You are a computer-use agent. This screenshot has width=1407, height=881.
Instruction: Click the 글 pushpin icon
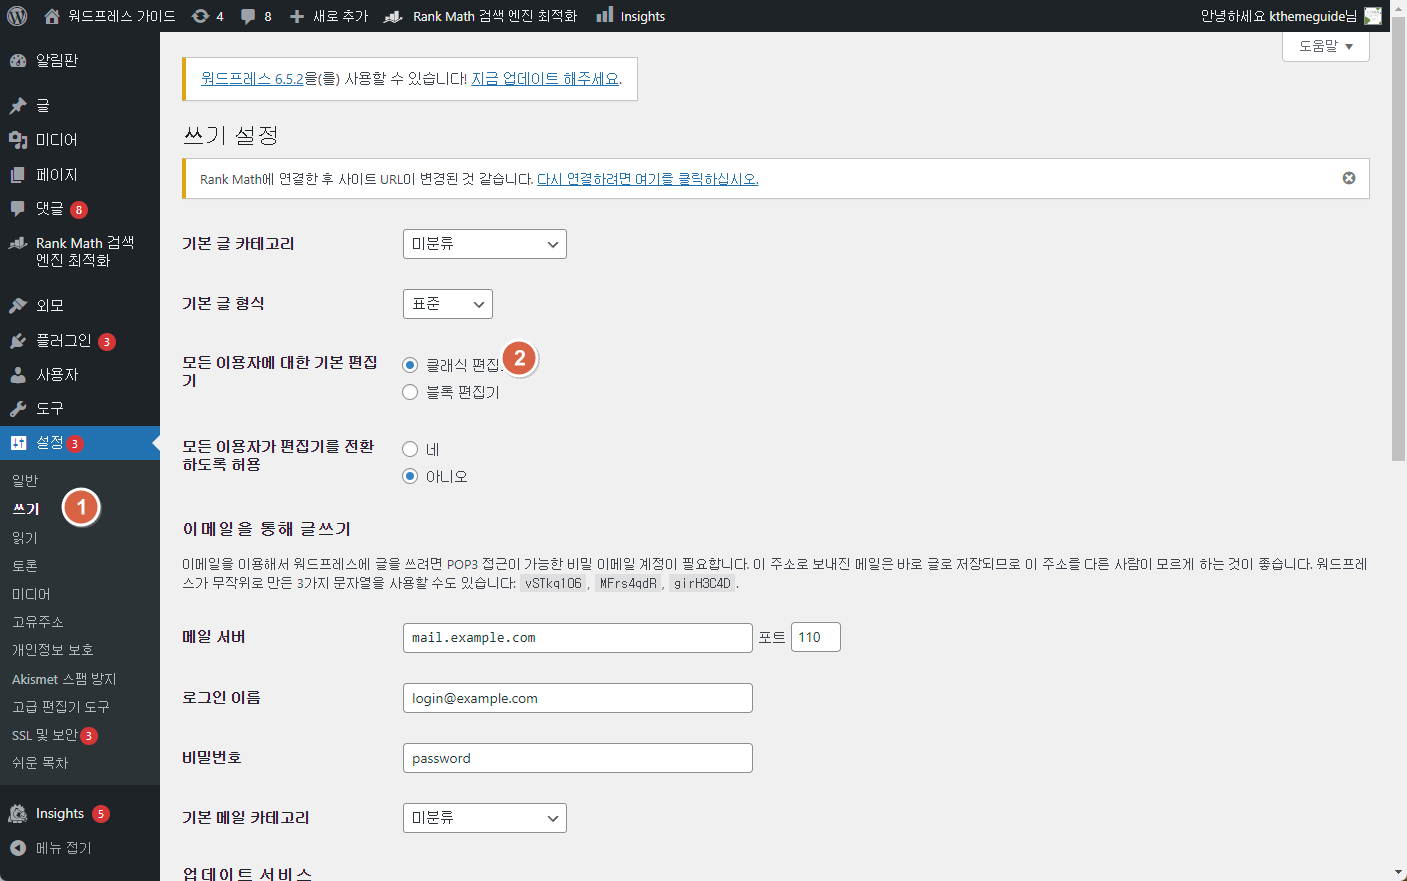(18, 105)
